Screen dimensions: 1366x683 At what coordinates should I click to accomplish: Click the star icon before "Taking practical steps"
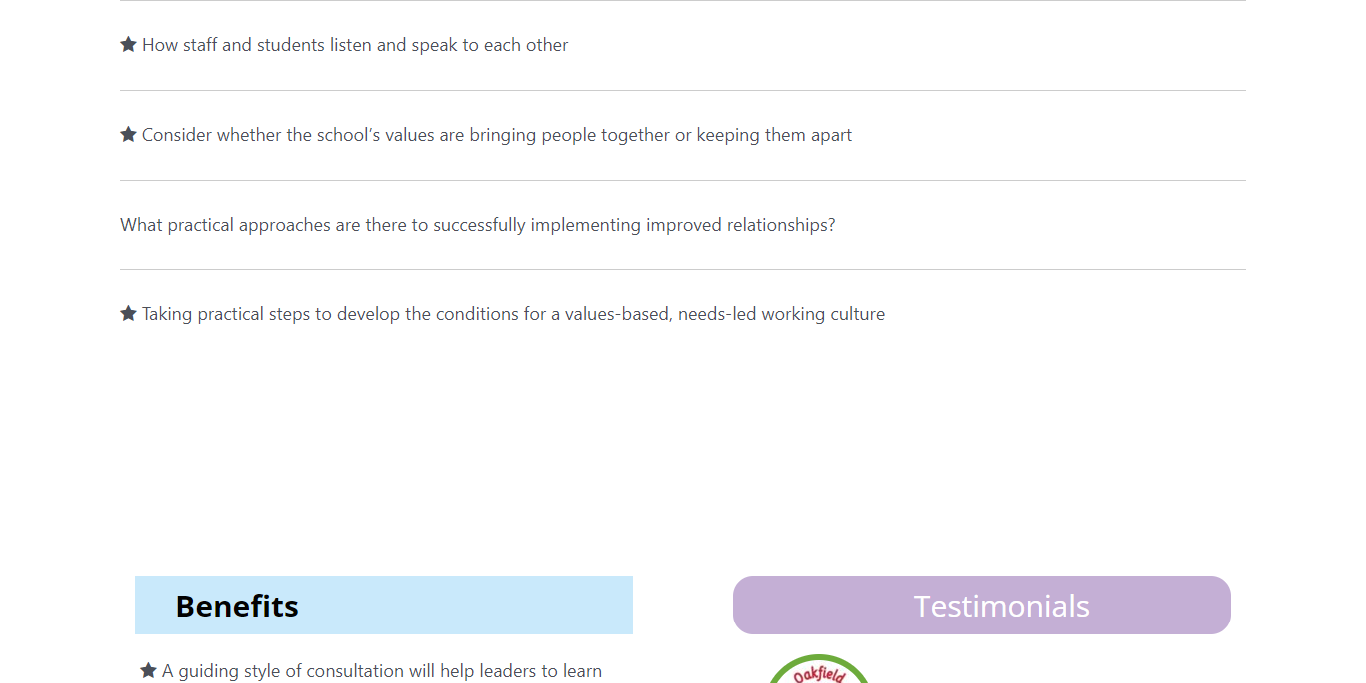point(128,314)
